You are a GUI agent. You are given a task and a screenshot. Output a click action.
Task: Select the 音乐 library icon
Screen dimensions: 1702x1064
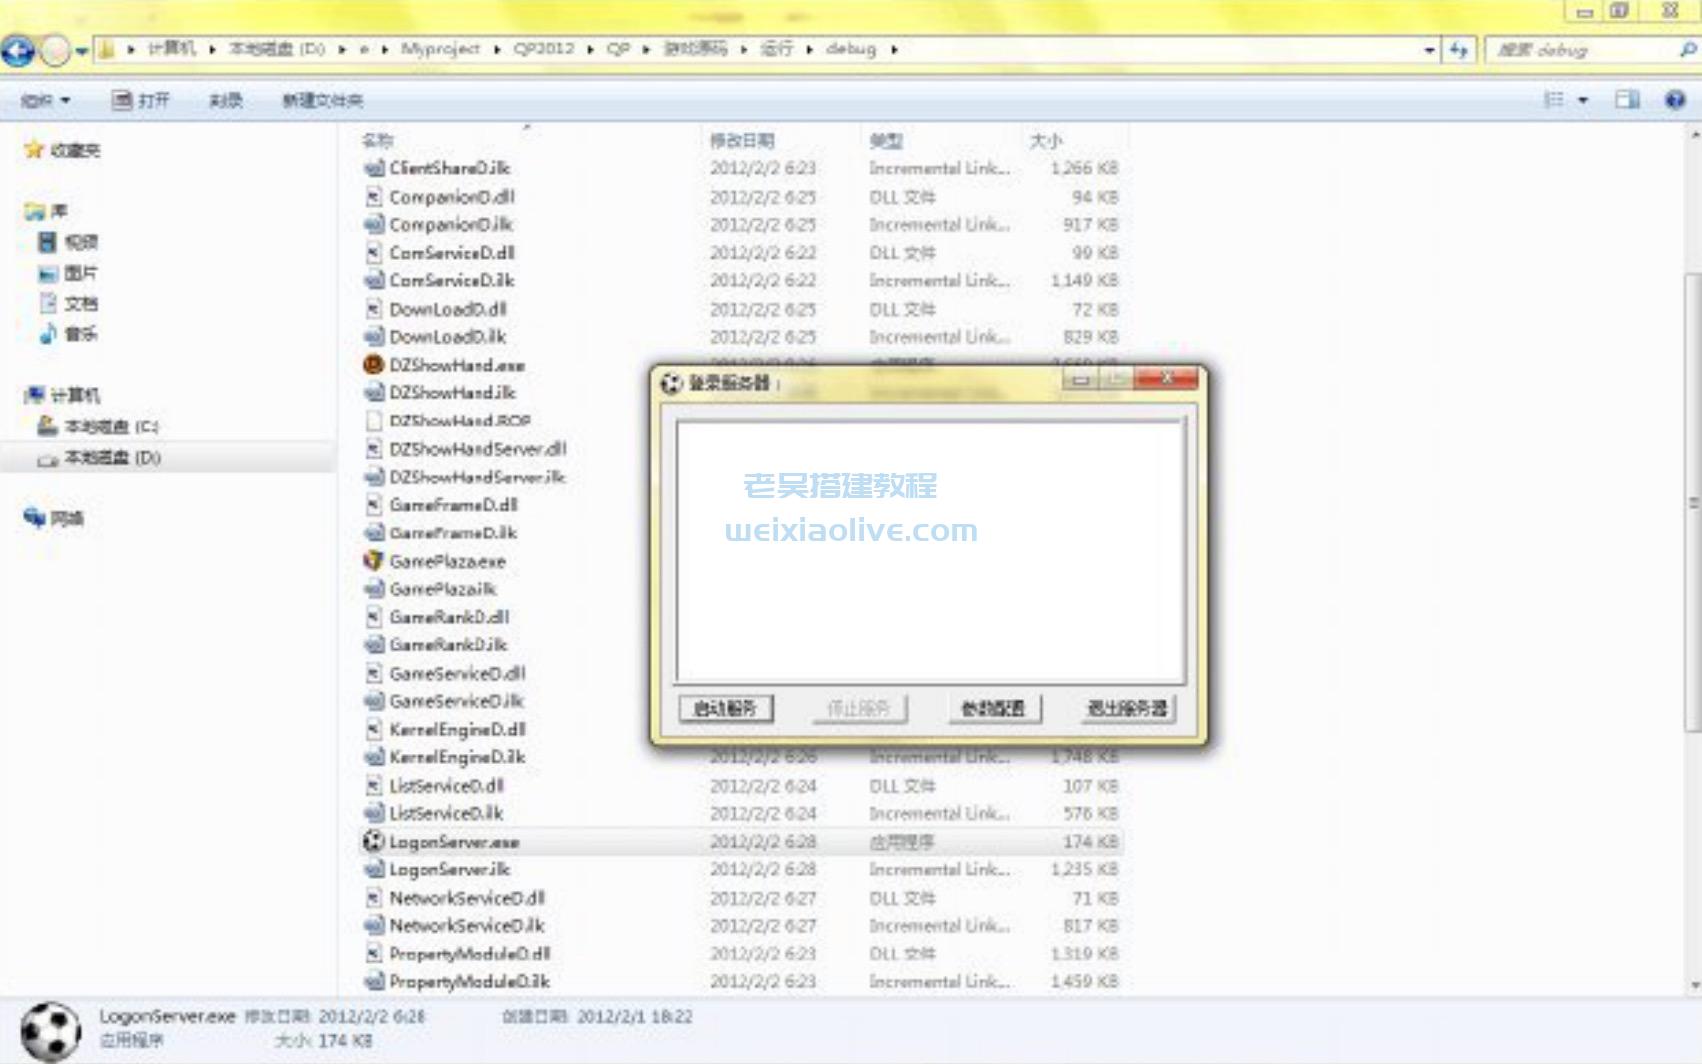(48, 334)
